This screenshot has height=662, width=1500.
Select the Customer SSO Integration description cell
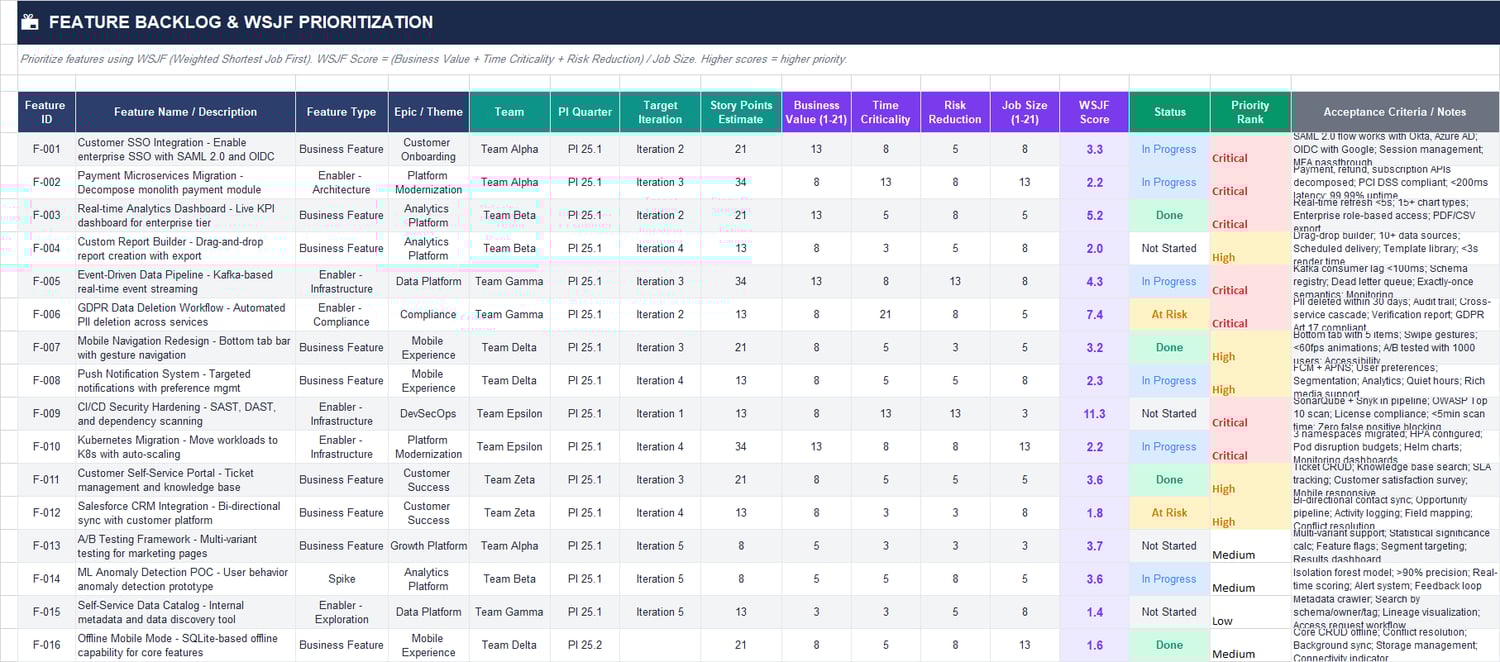(184, 149)
